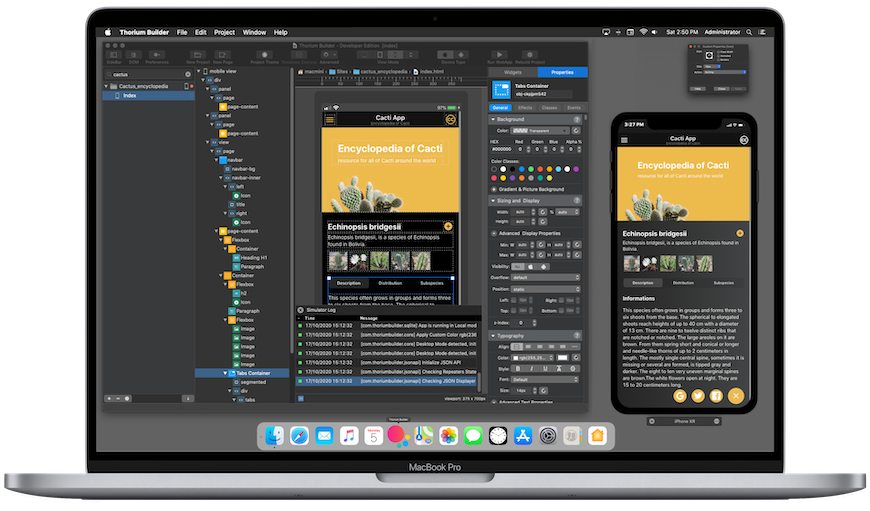
Task: Open the App Store from the Dock
Action: coord(523,436)
